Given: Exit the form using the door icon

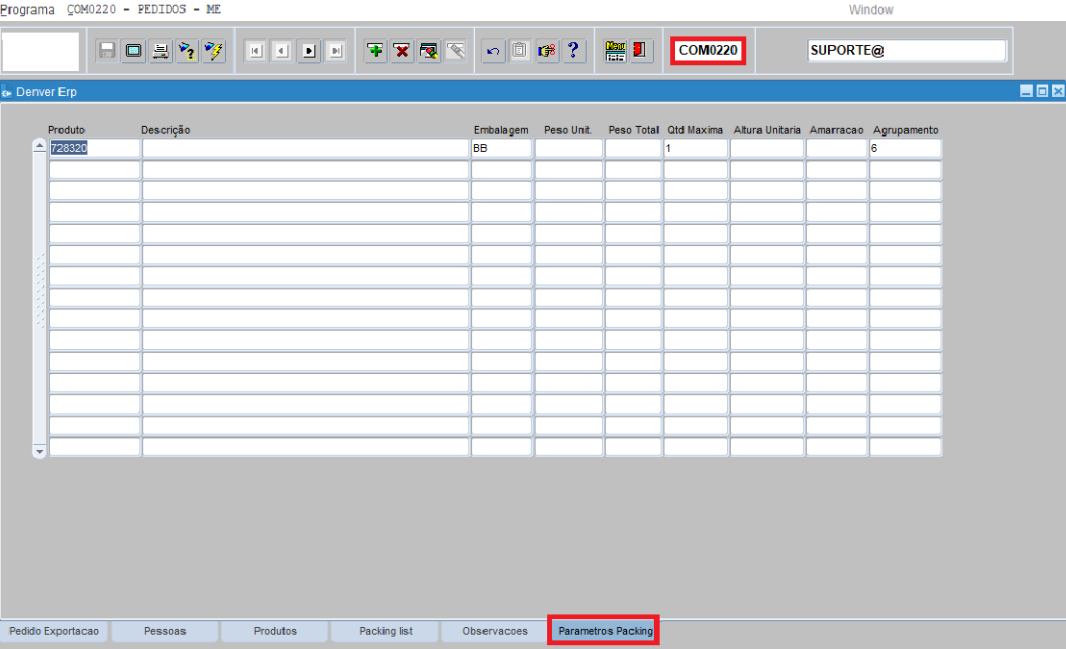Looking at the screenshot, I should (641, 50).
